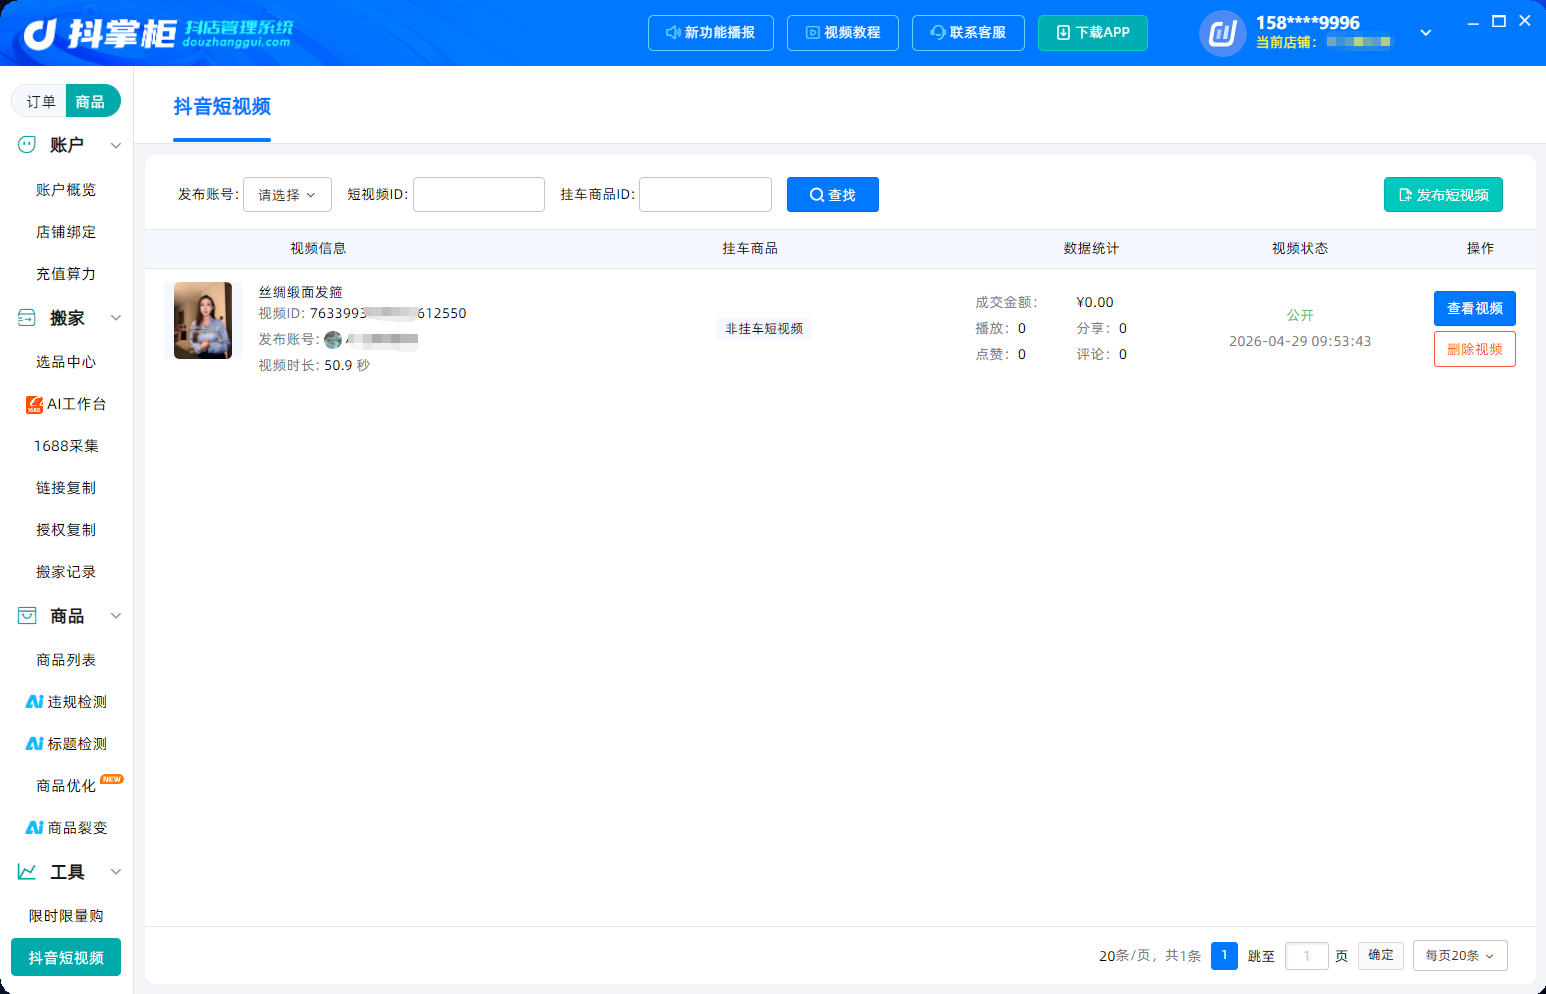The width and height of the screenshot is (1546, 994).
Task: Click the 抖掌柜 logo icon
Action: point(40,34)
